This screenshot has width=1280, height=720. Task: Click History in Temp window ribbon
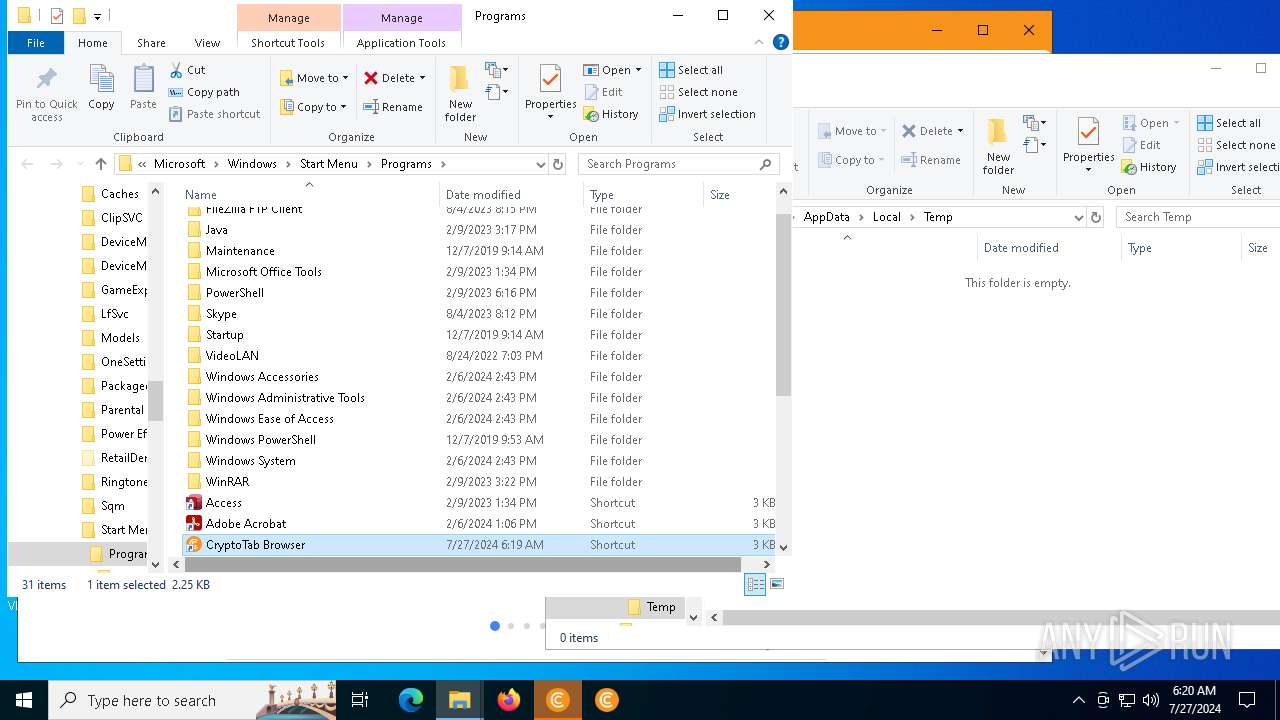pyautogui.click(x=1148, y=167)
